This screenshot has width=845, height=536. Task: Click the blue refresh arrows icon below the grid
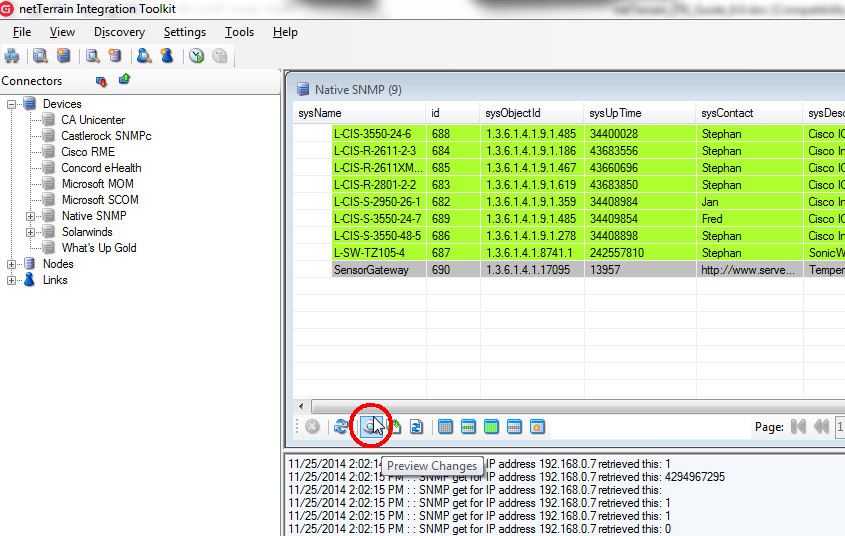coord(342,427)
